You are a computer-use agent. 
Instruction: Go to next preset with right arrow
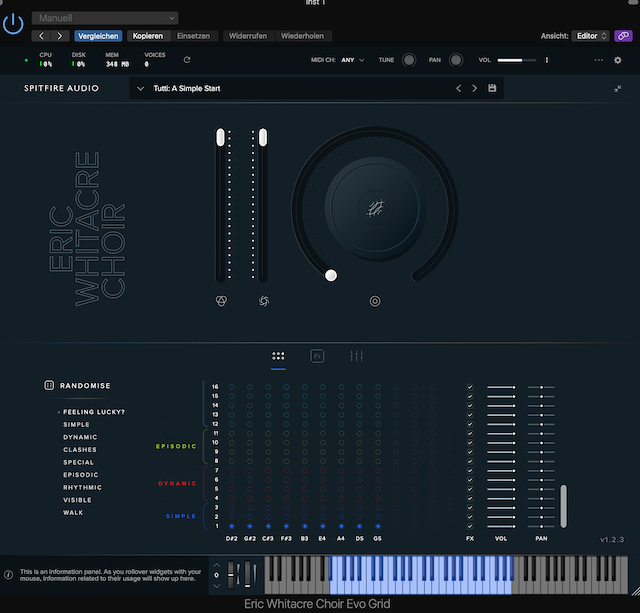click(x=60, y=36)
